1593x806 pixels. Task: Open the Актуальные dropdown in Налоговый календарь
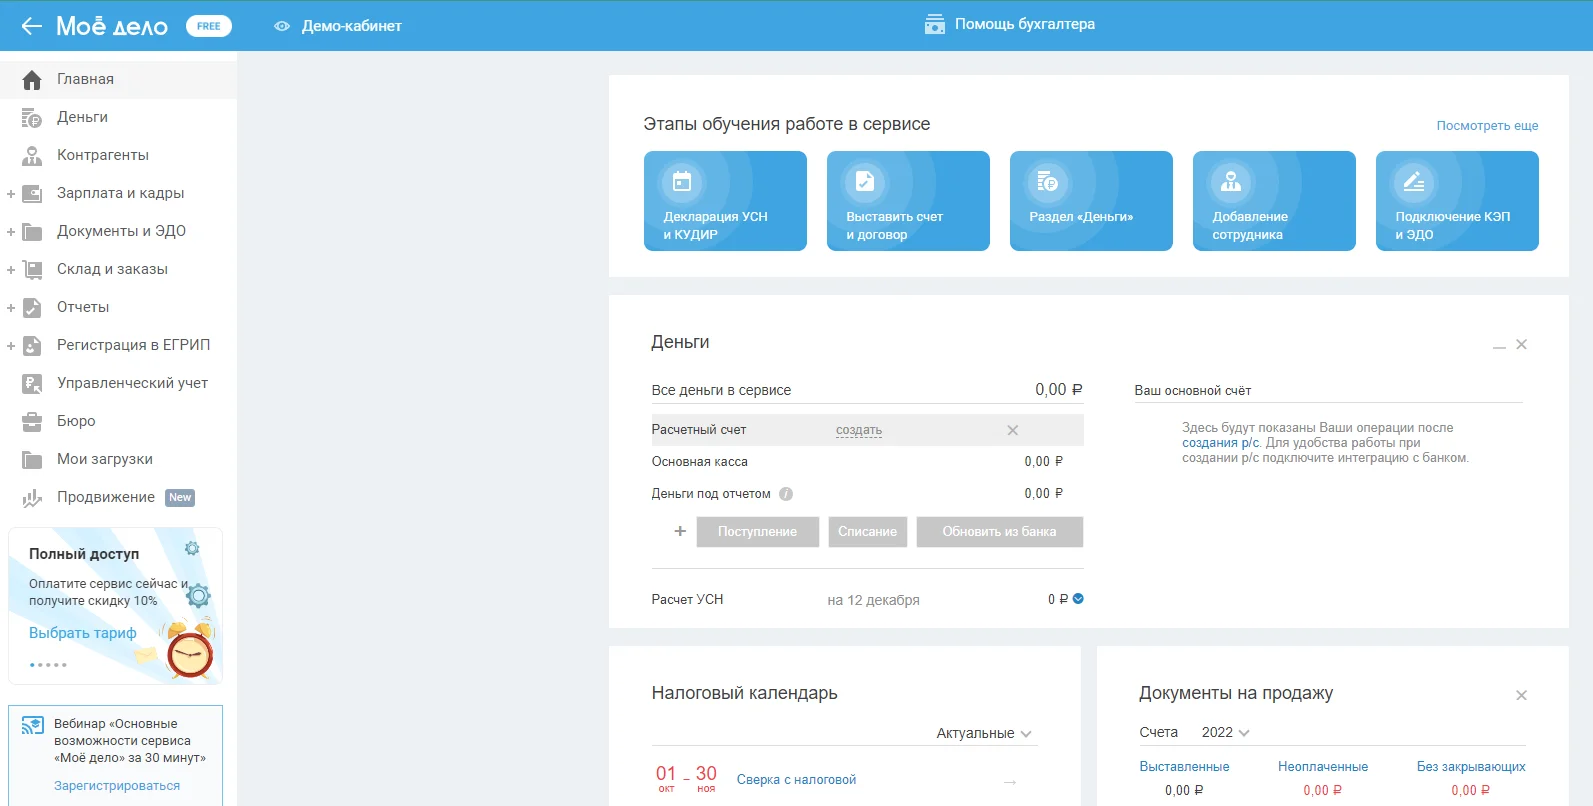[x=983, y=733]
